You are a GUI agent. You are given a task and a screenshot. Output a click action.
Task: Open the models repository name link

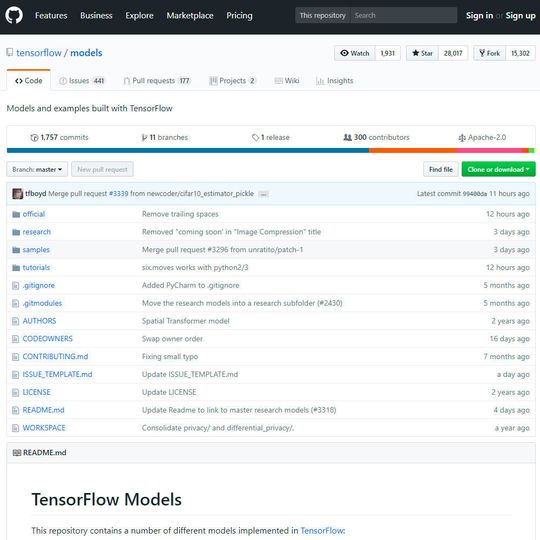pos(86,53)
